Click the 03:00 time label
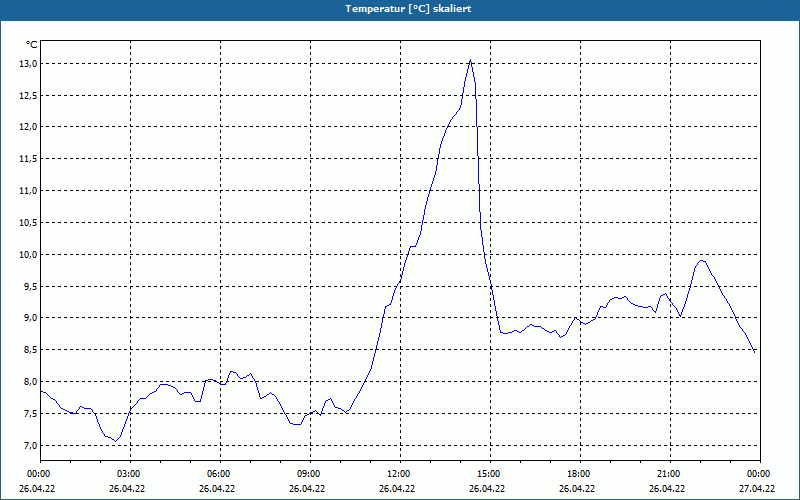 point(130,474)
